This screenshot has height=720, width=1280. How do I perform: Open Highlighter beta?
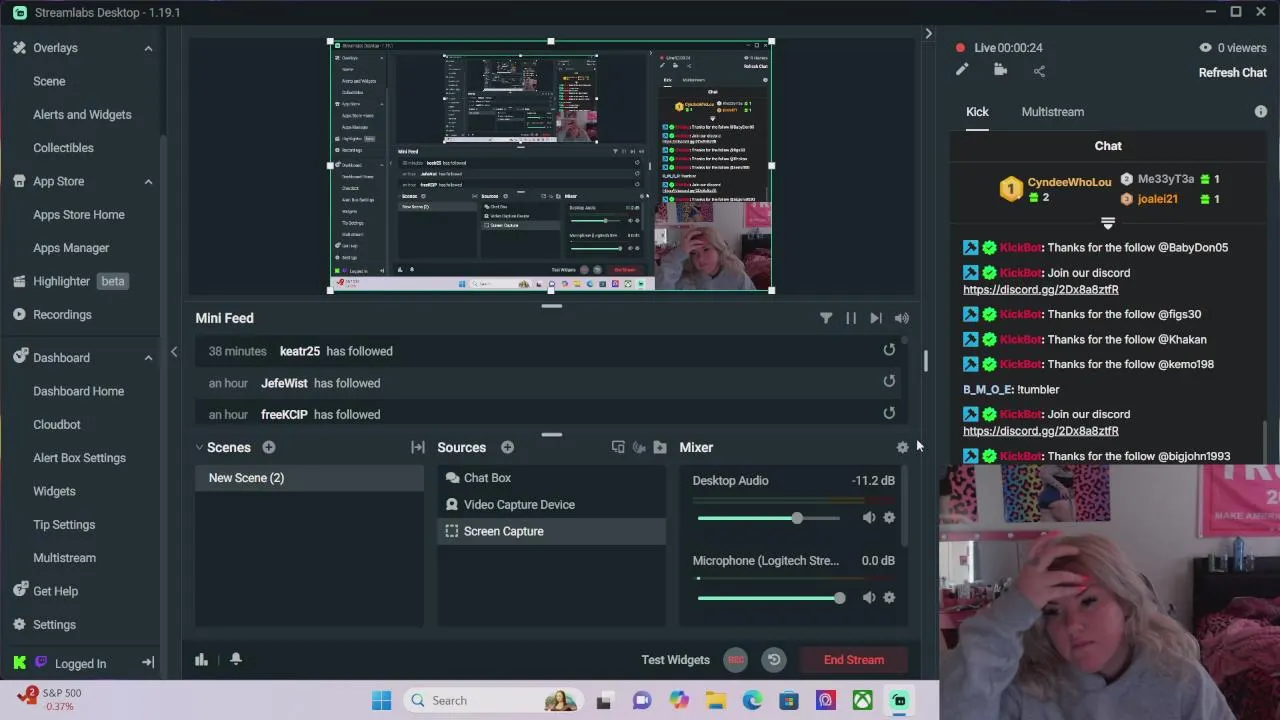[70, 281]
